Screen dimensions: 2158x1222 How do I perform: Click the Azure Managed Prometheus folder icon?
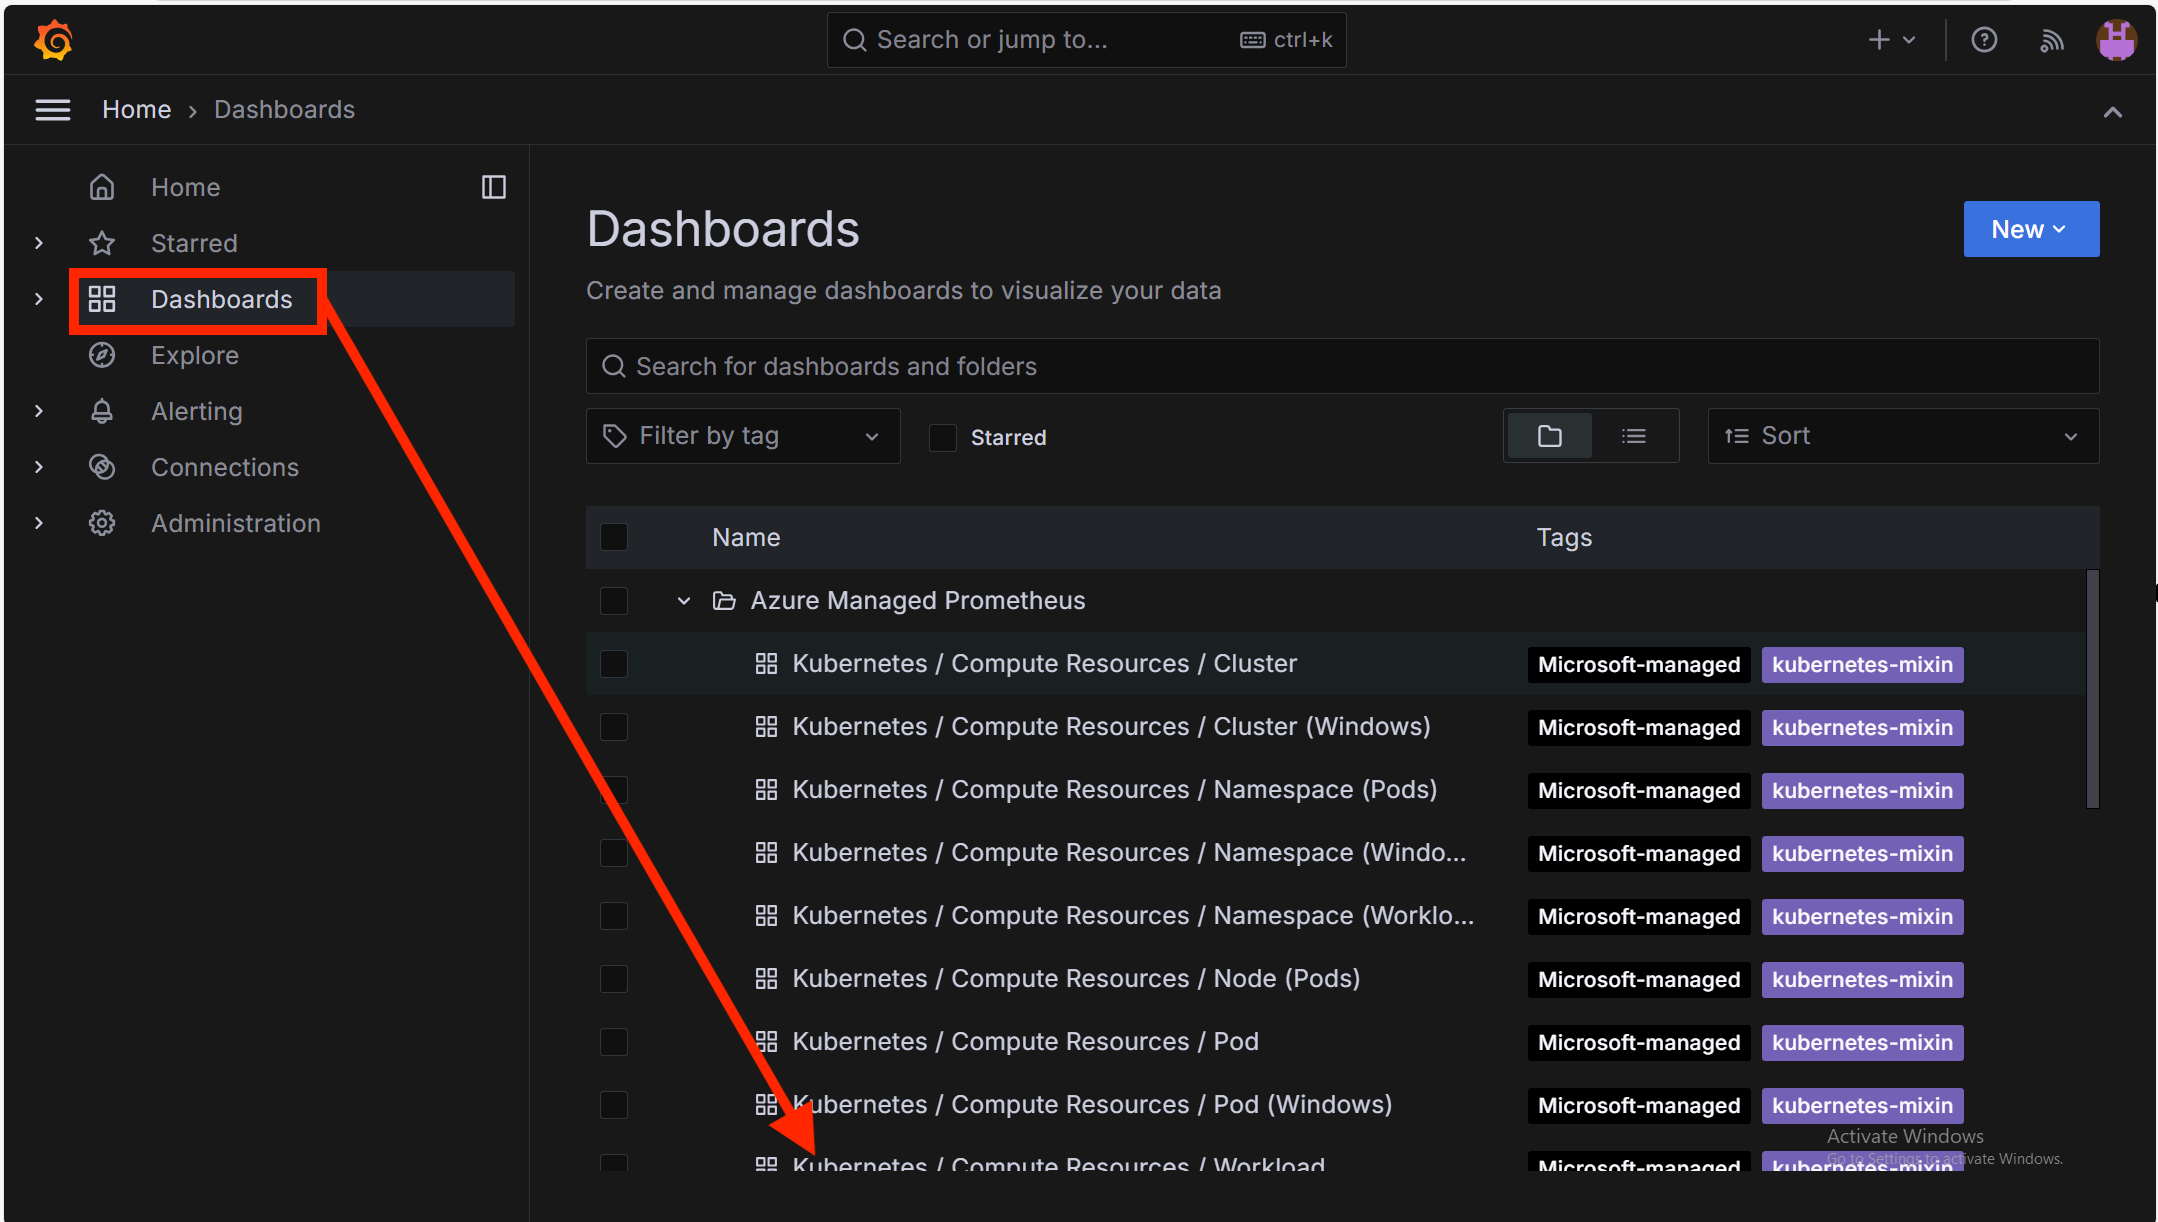coord(724,601)
